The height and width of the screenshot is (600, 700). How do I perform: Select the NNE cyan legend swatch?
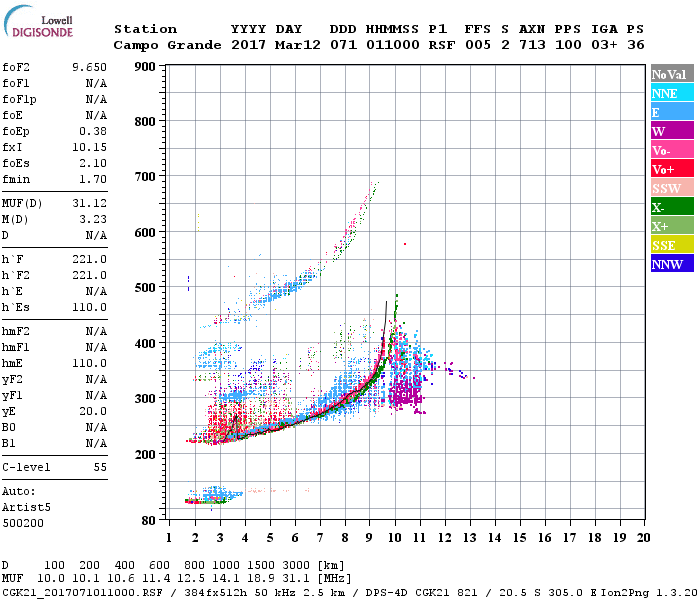[x=672, y=93]
